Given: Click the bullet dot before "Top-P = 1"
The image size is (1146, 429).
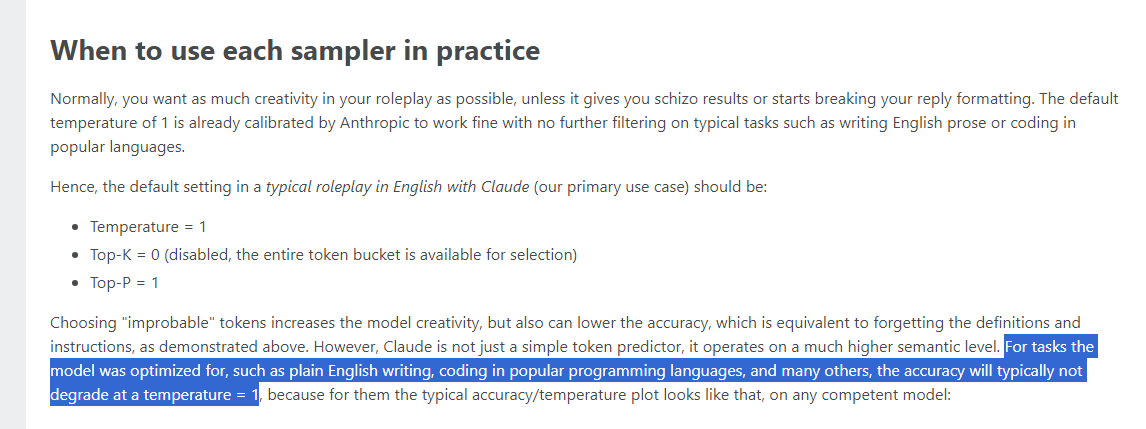Looking at the screenshot, I should point(76,283).
